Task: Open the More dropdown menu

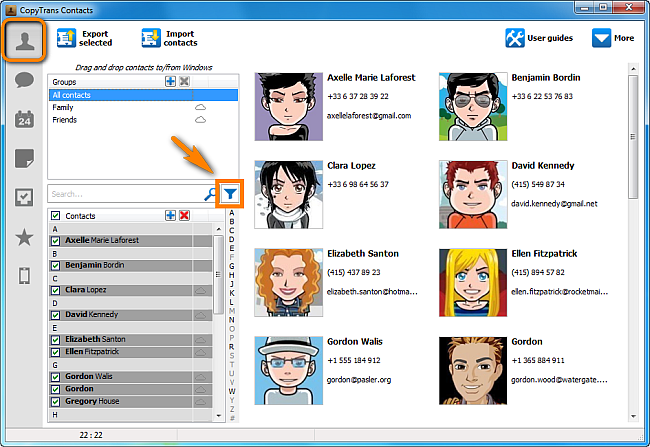Action: coord(614,38)
